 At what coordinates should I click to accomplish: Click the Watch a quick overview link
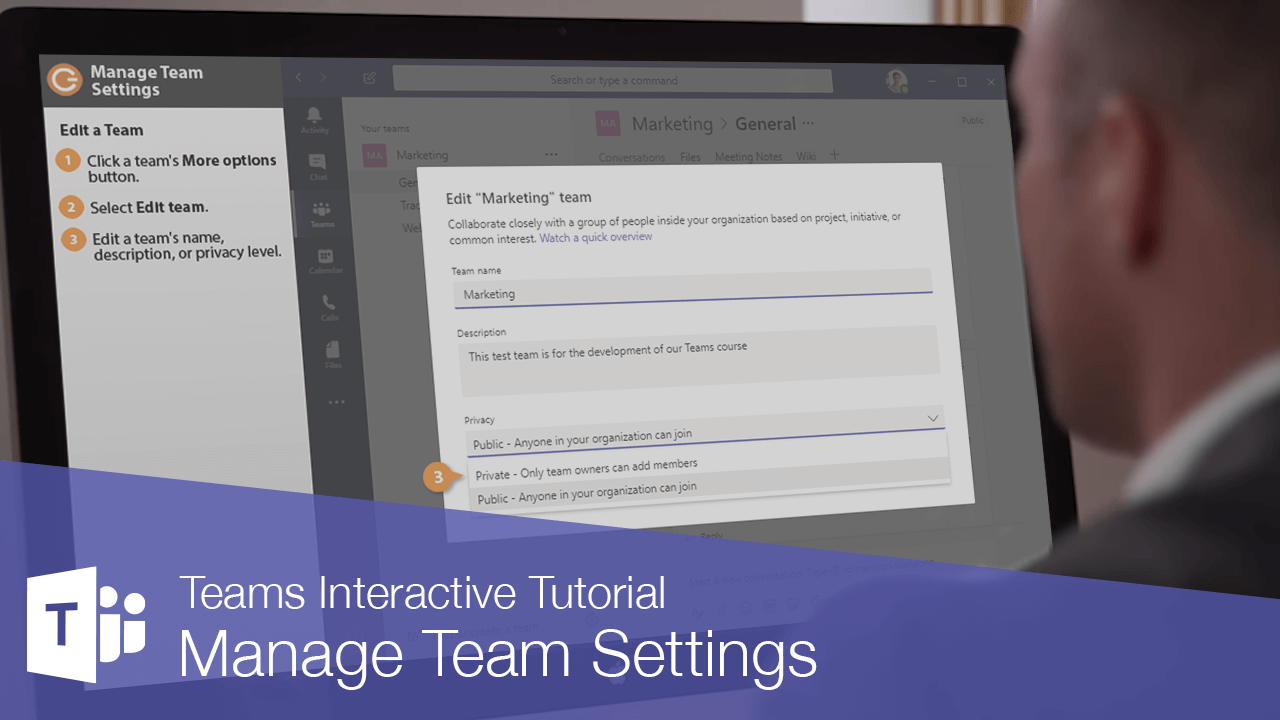[x=596, y=236]
